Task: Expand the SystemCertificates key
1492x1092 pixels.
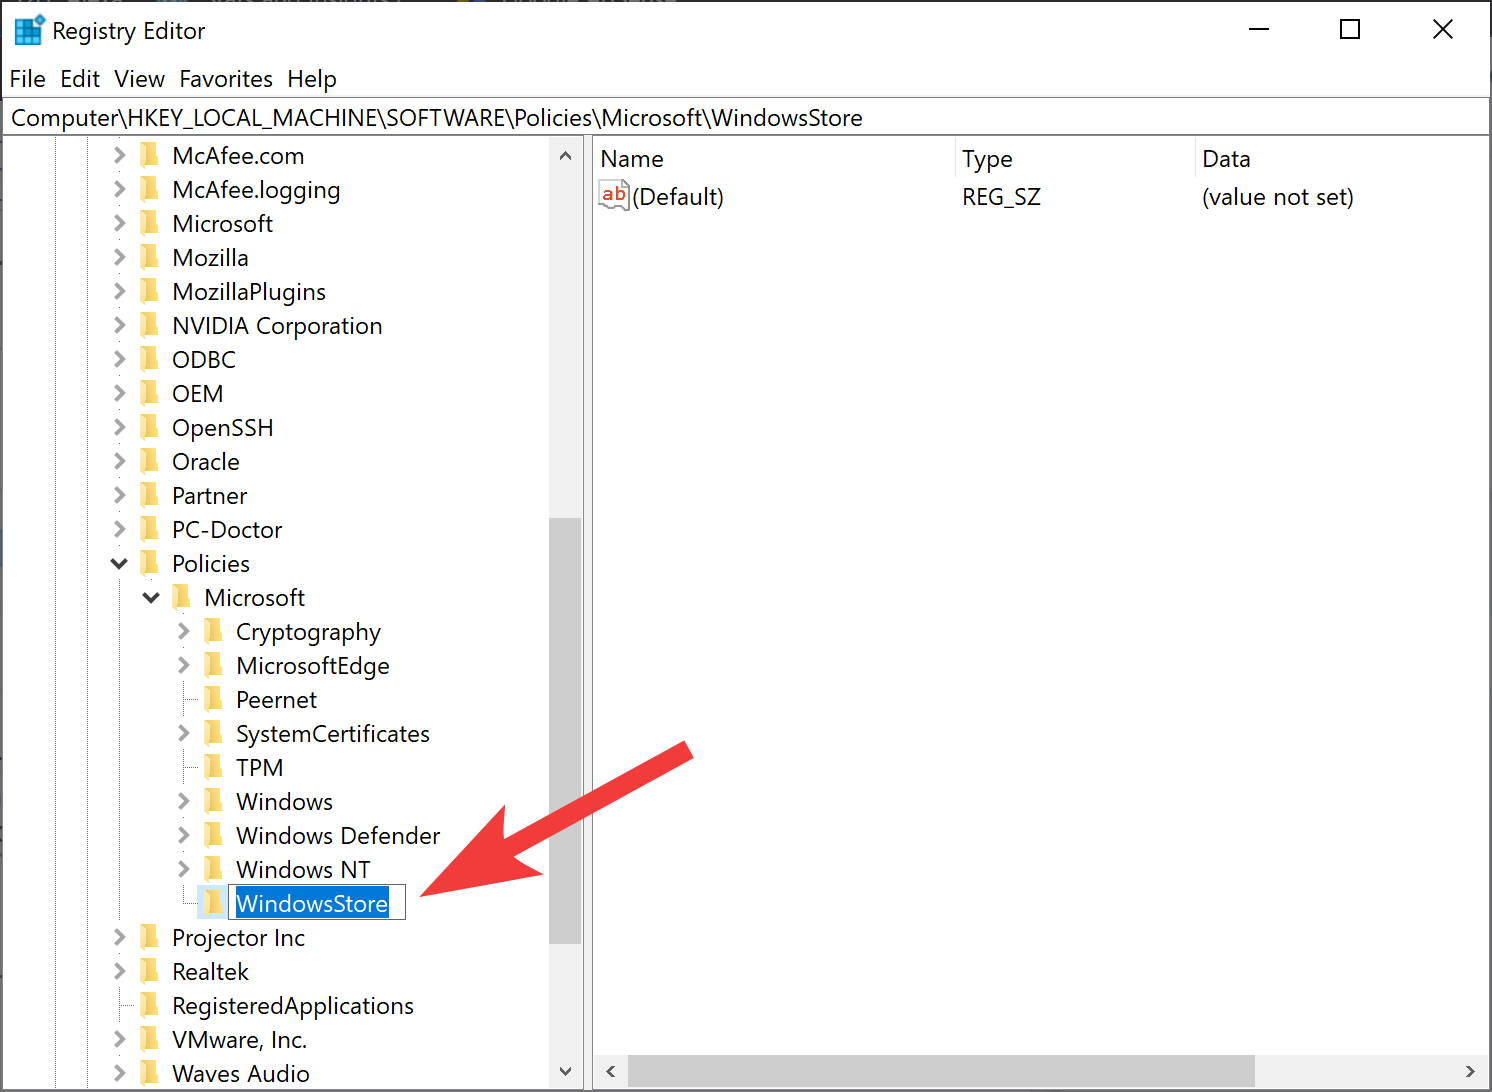Action: pos(183,733)
